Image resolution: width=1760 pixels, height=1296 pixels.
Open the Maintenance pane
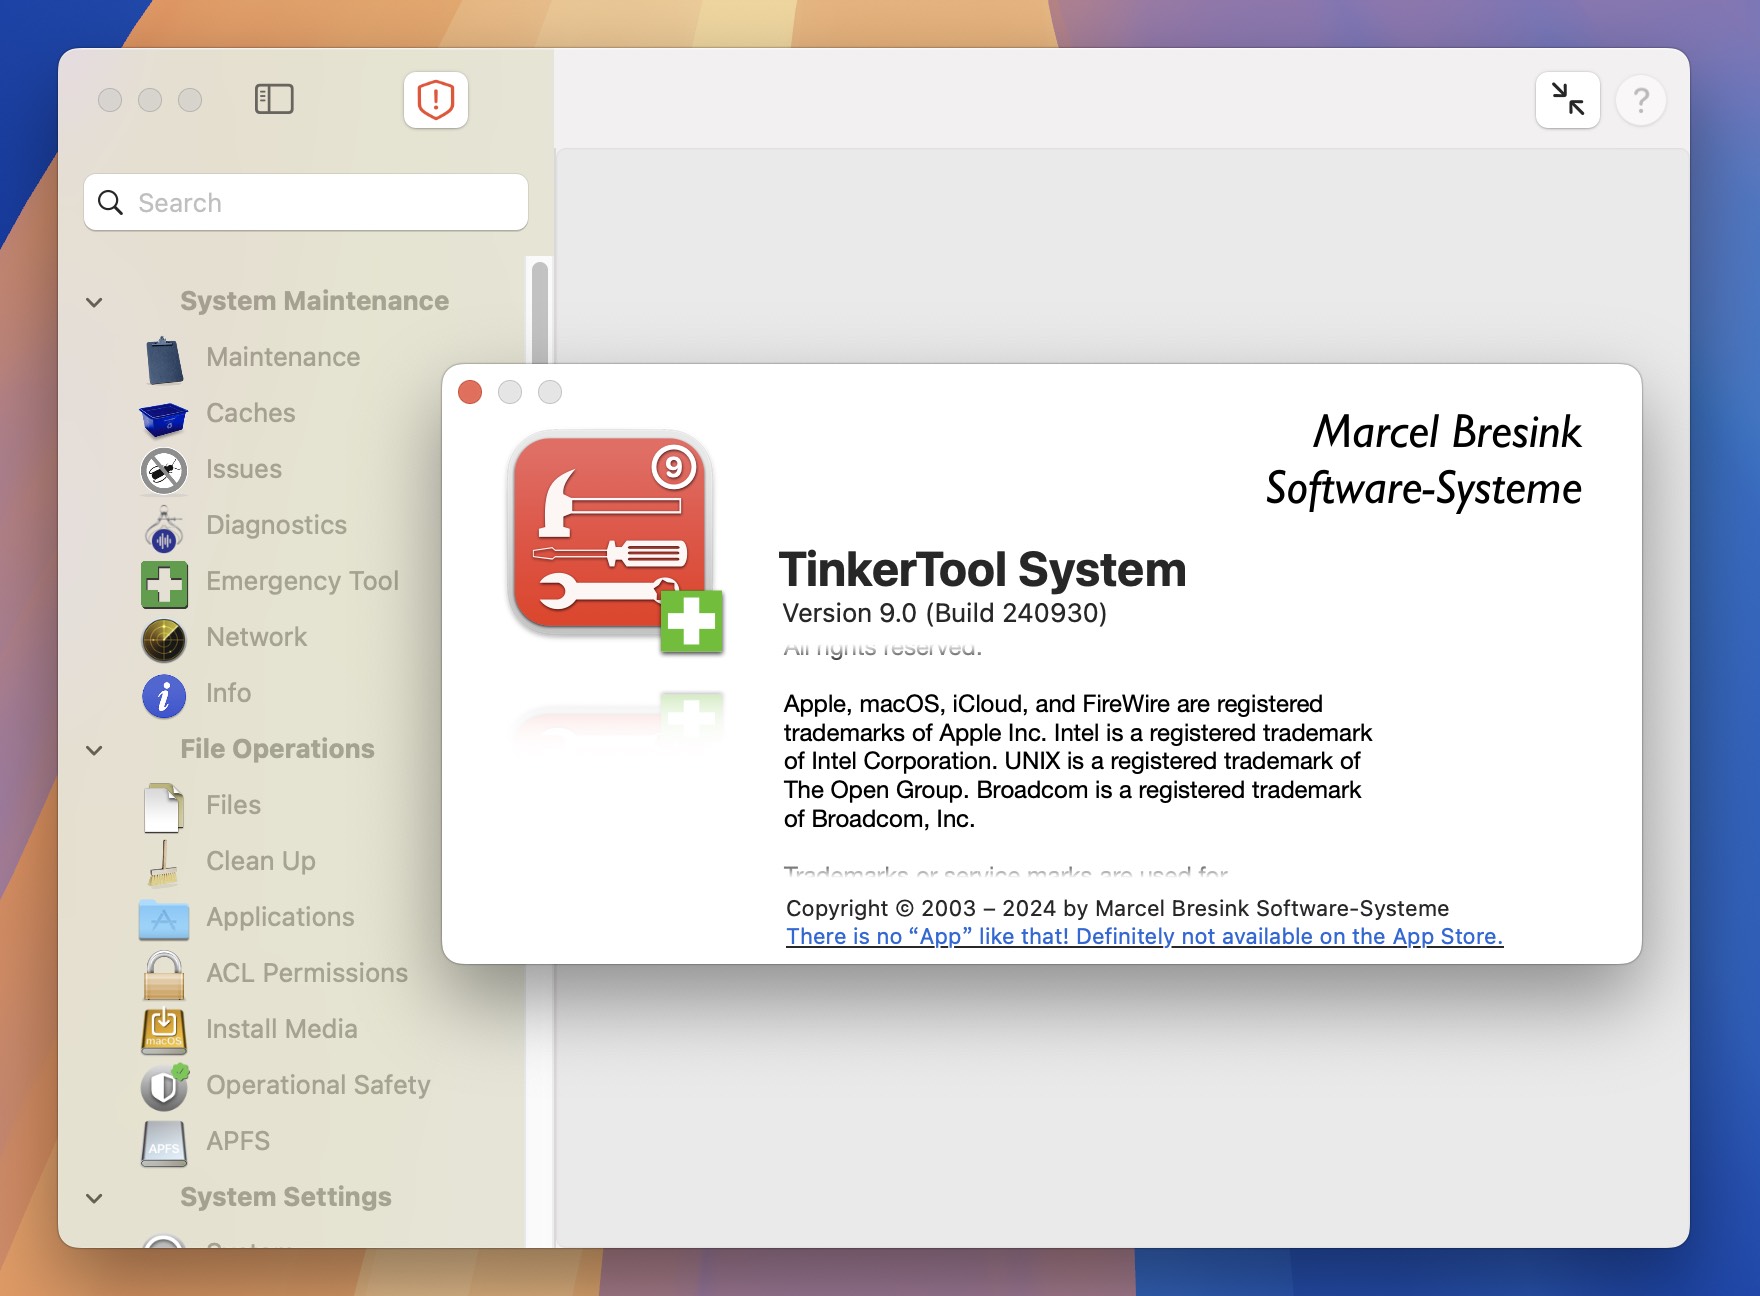click(x=283, y=357)
